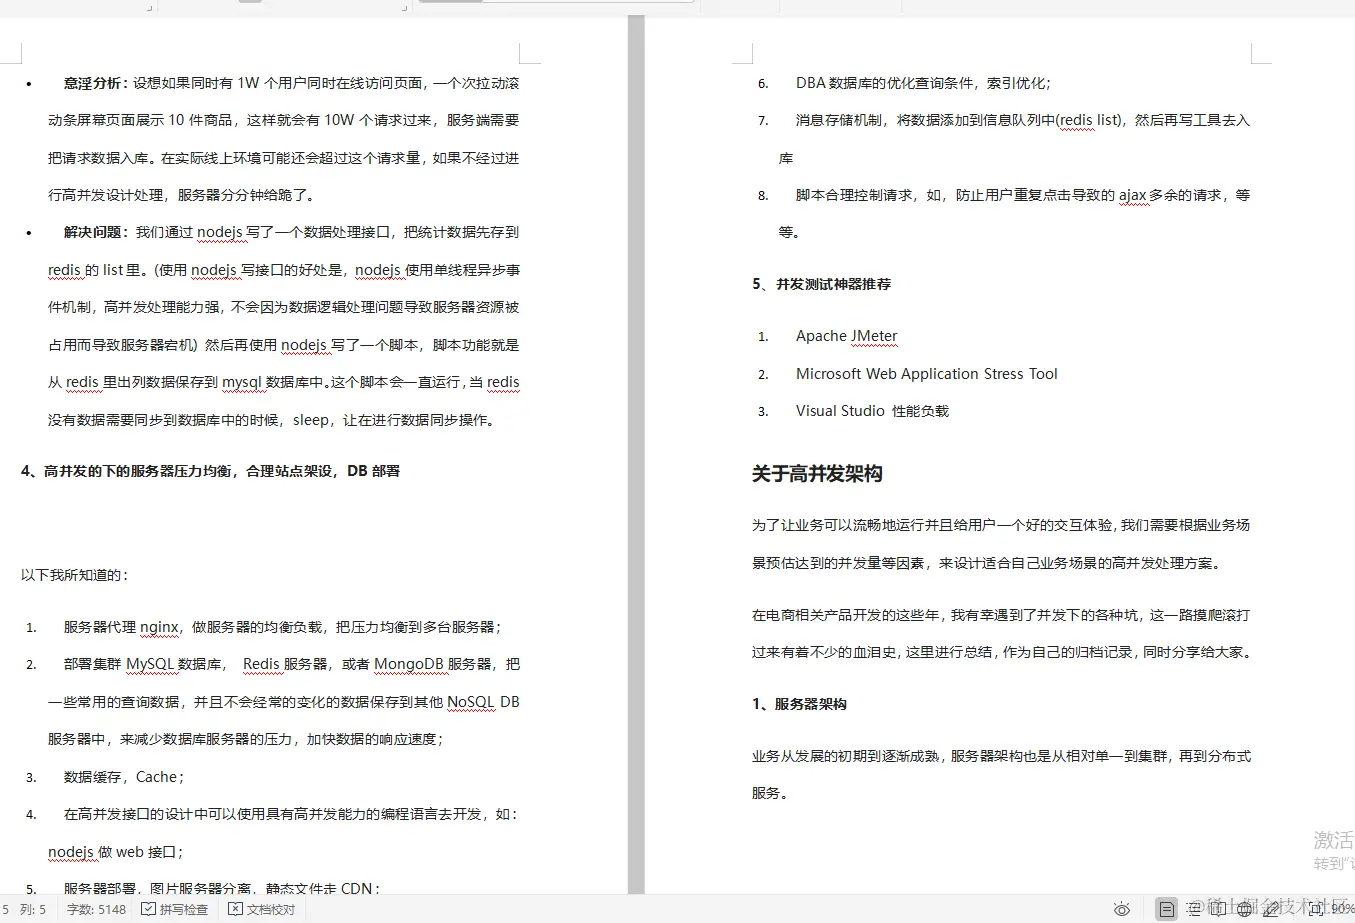The width and height of the screenshot is (1355, 923).
Task: Click the Apache JMeter list entry
Action: pyautogui.click(x=846, y=336)
